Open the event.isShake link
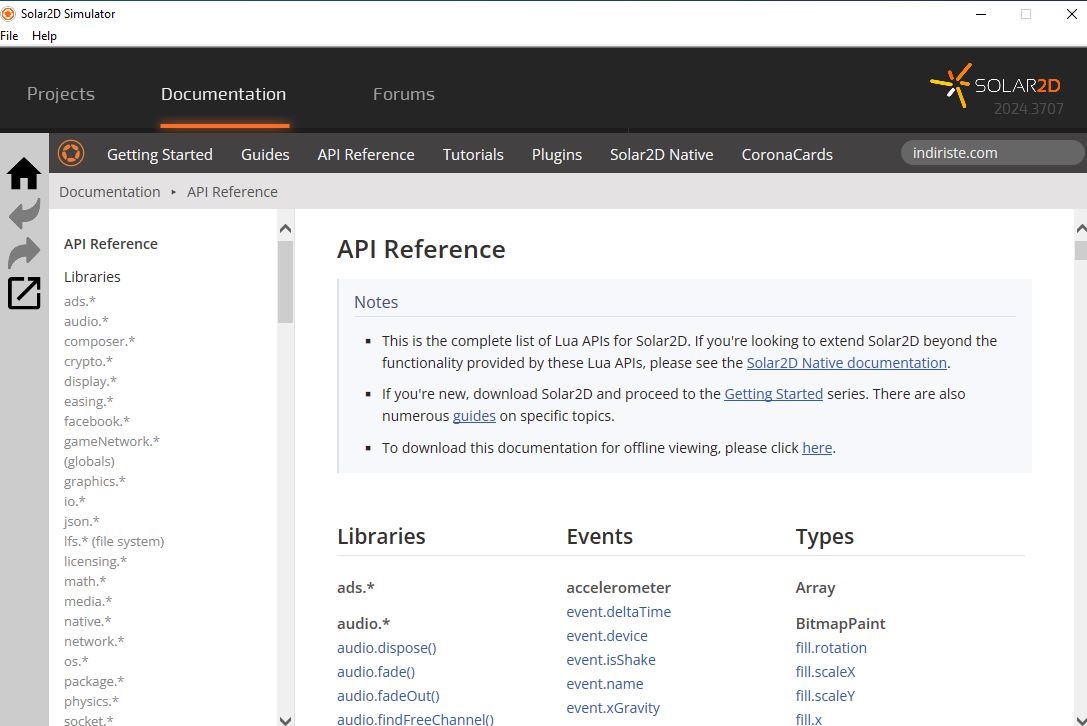Viewport: 1087px width, 726px height. click(611, 659)
